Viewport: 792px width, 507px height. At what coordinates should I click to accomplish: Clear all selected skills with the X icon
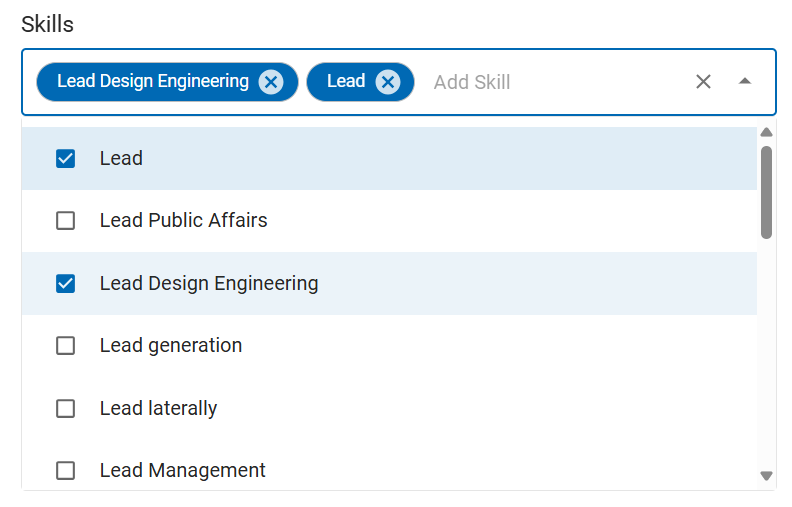tap(703, 82)
